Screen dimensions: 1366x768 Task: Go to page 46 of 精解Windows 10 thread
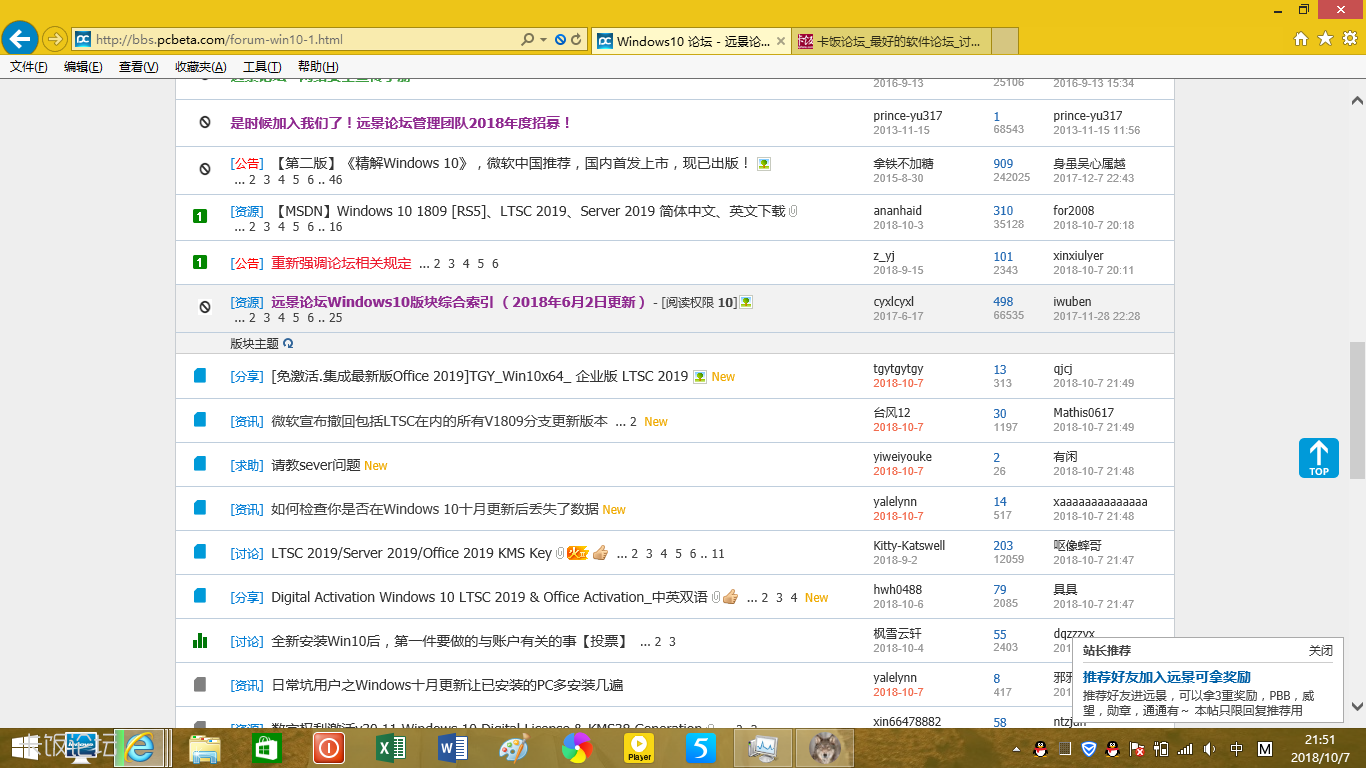pyautogui.click(x=335, y=180)
